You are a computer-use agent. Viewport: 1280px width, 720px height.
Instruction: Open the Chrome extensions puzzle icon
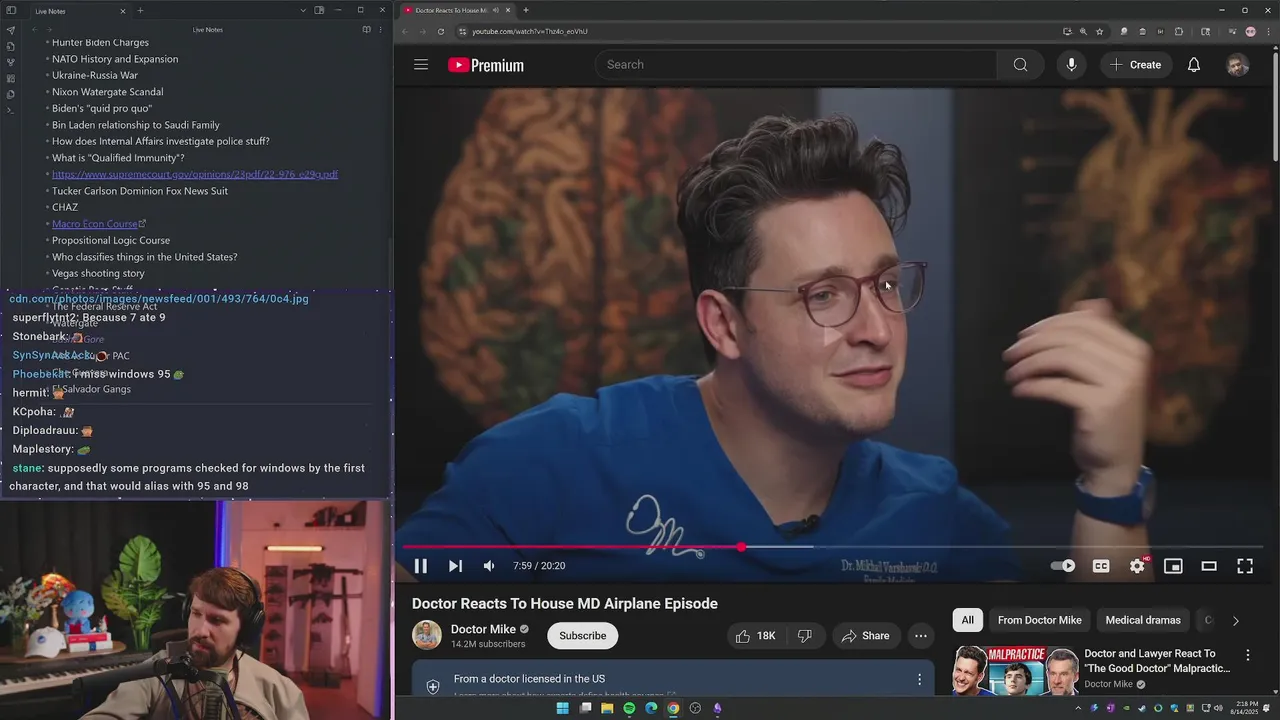[1179, 31]
